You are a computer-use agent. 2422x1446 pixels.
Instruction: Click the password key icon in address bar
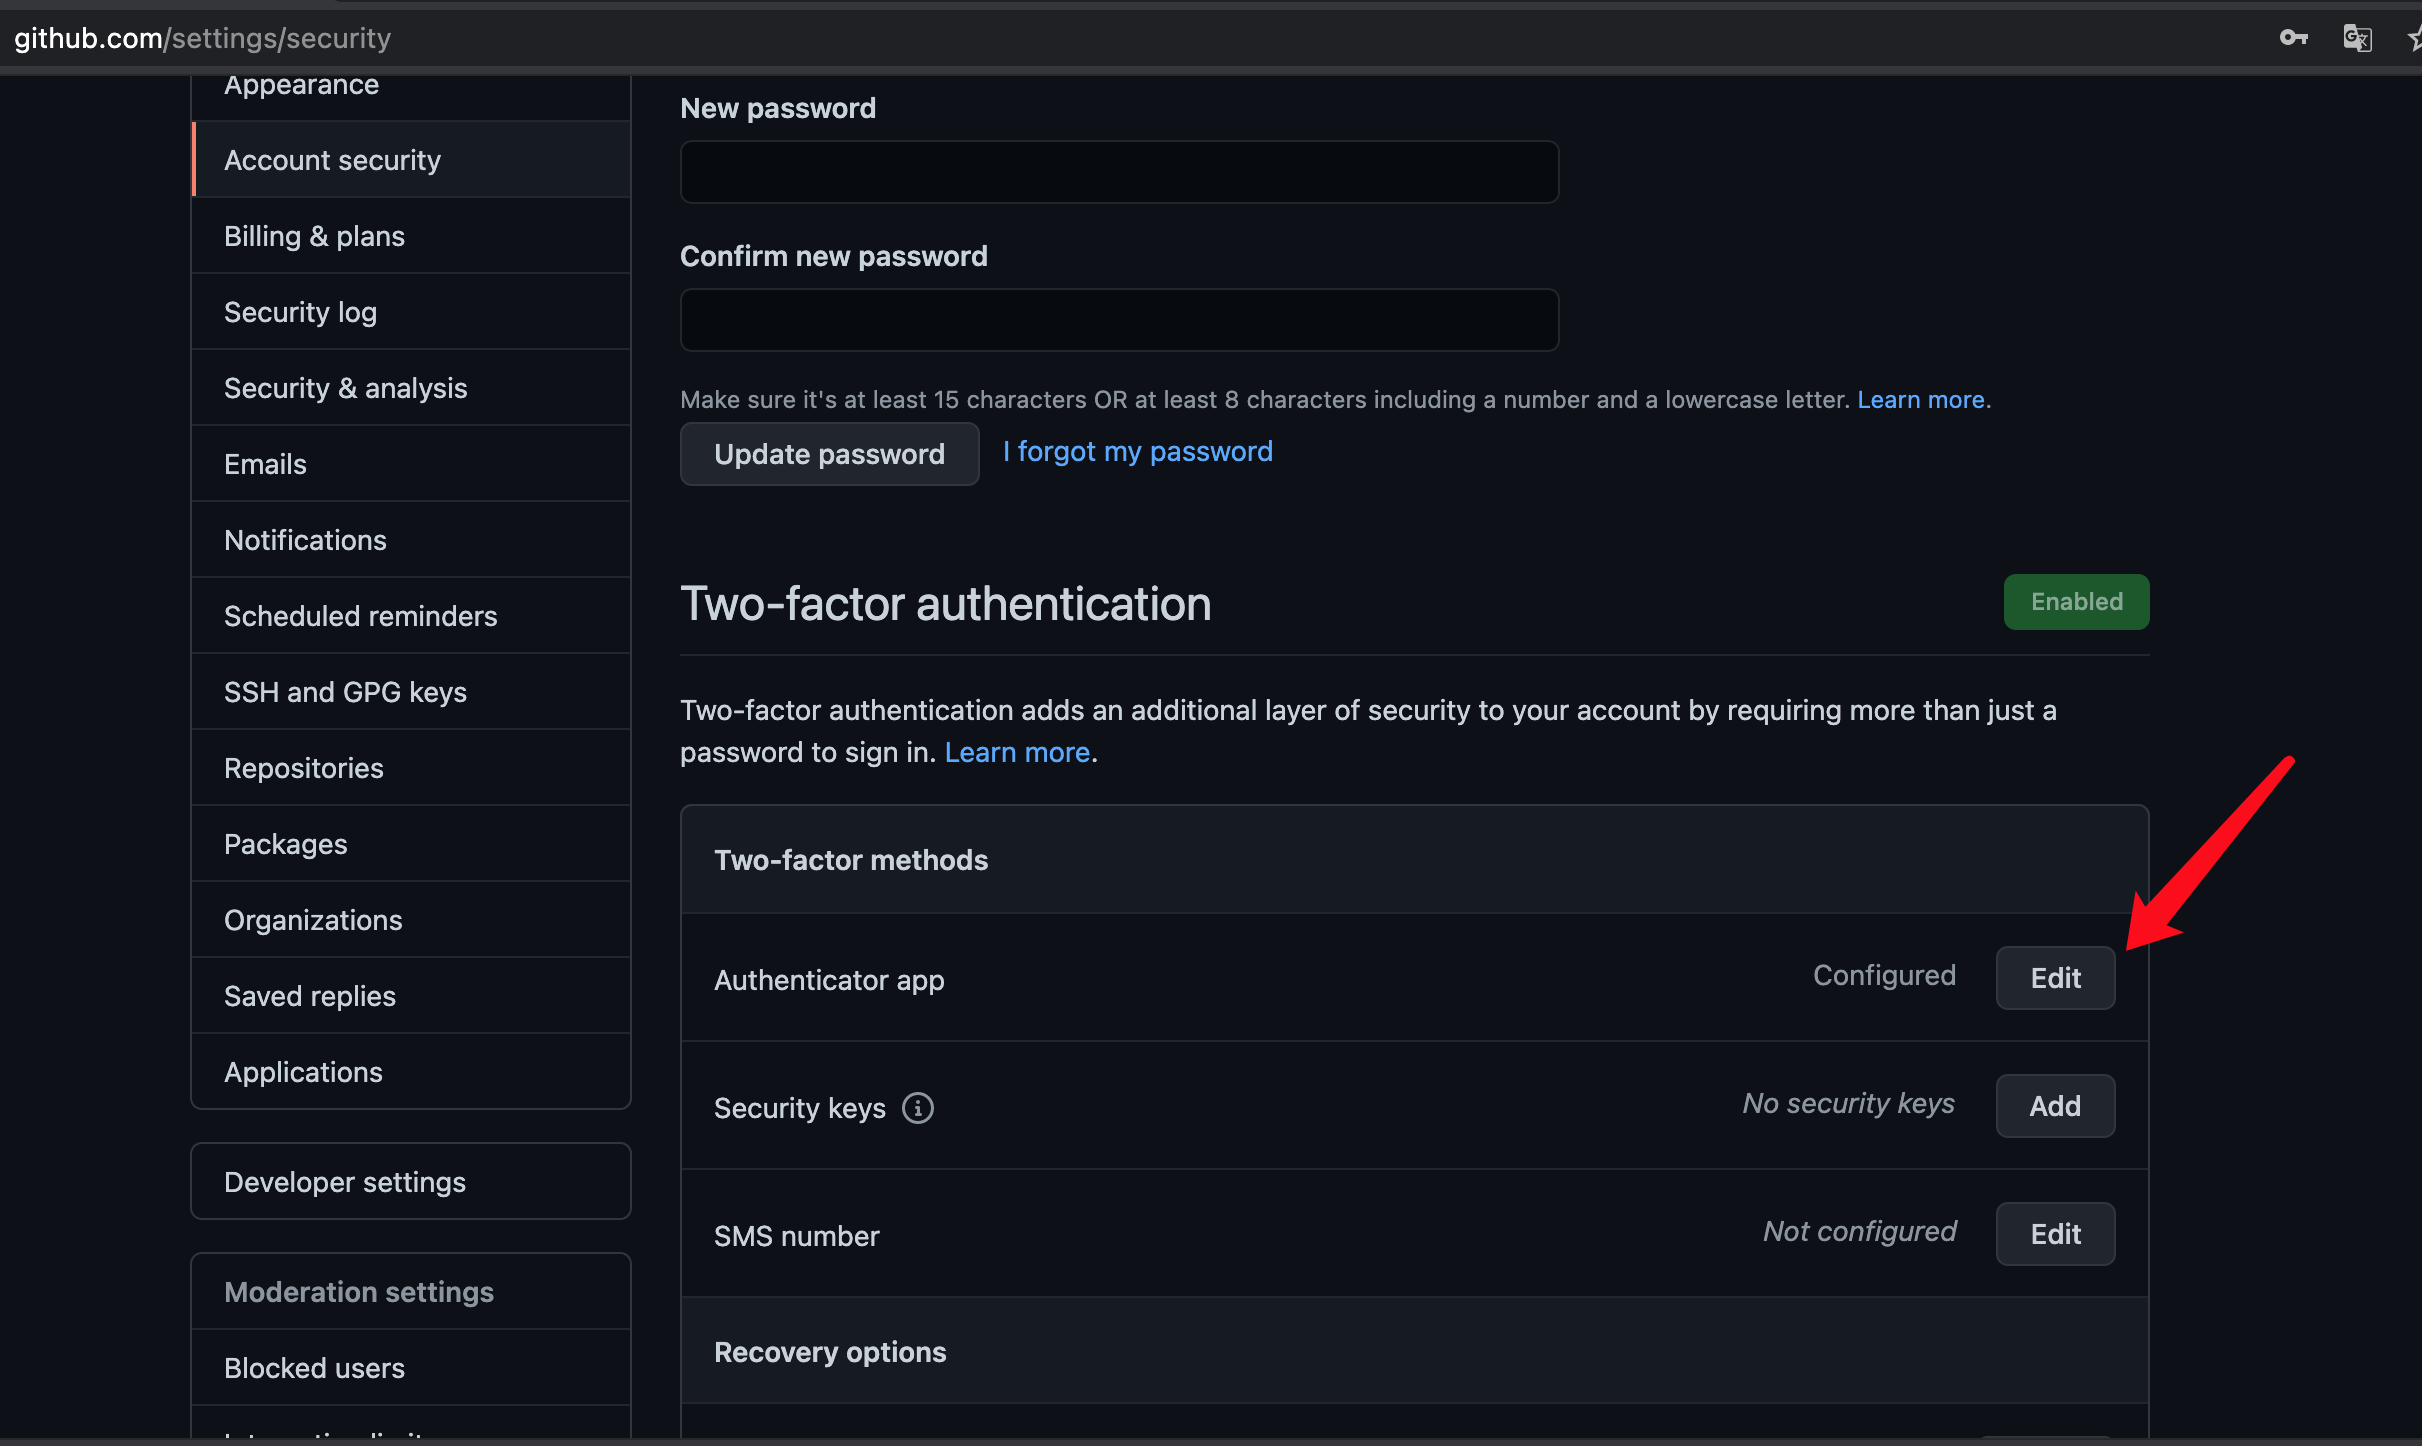point(2293,38)
